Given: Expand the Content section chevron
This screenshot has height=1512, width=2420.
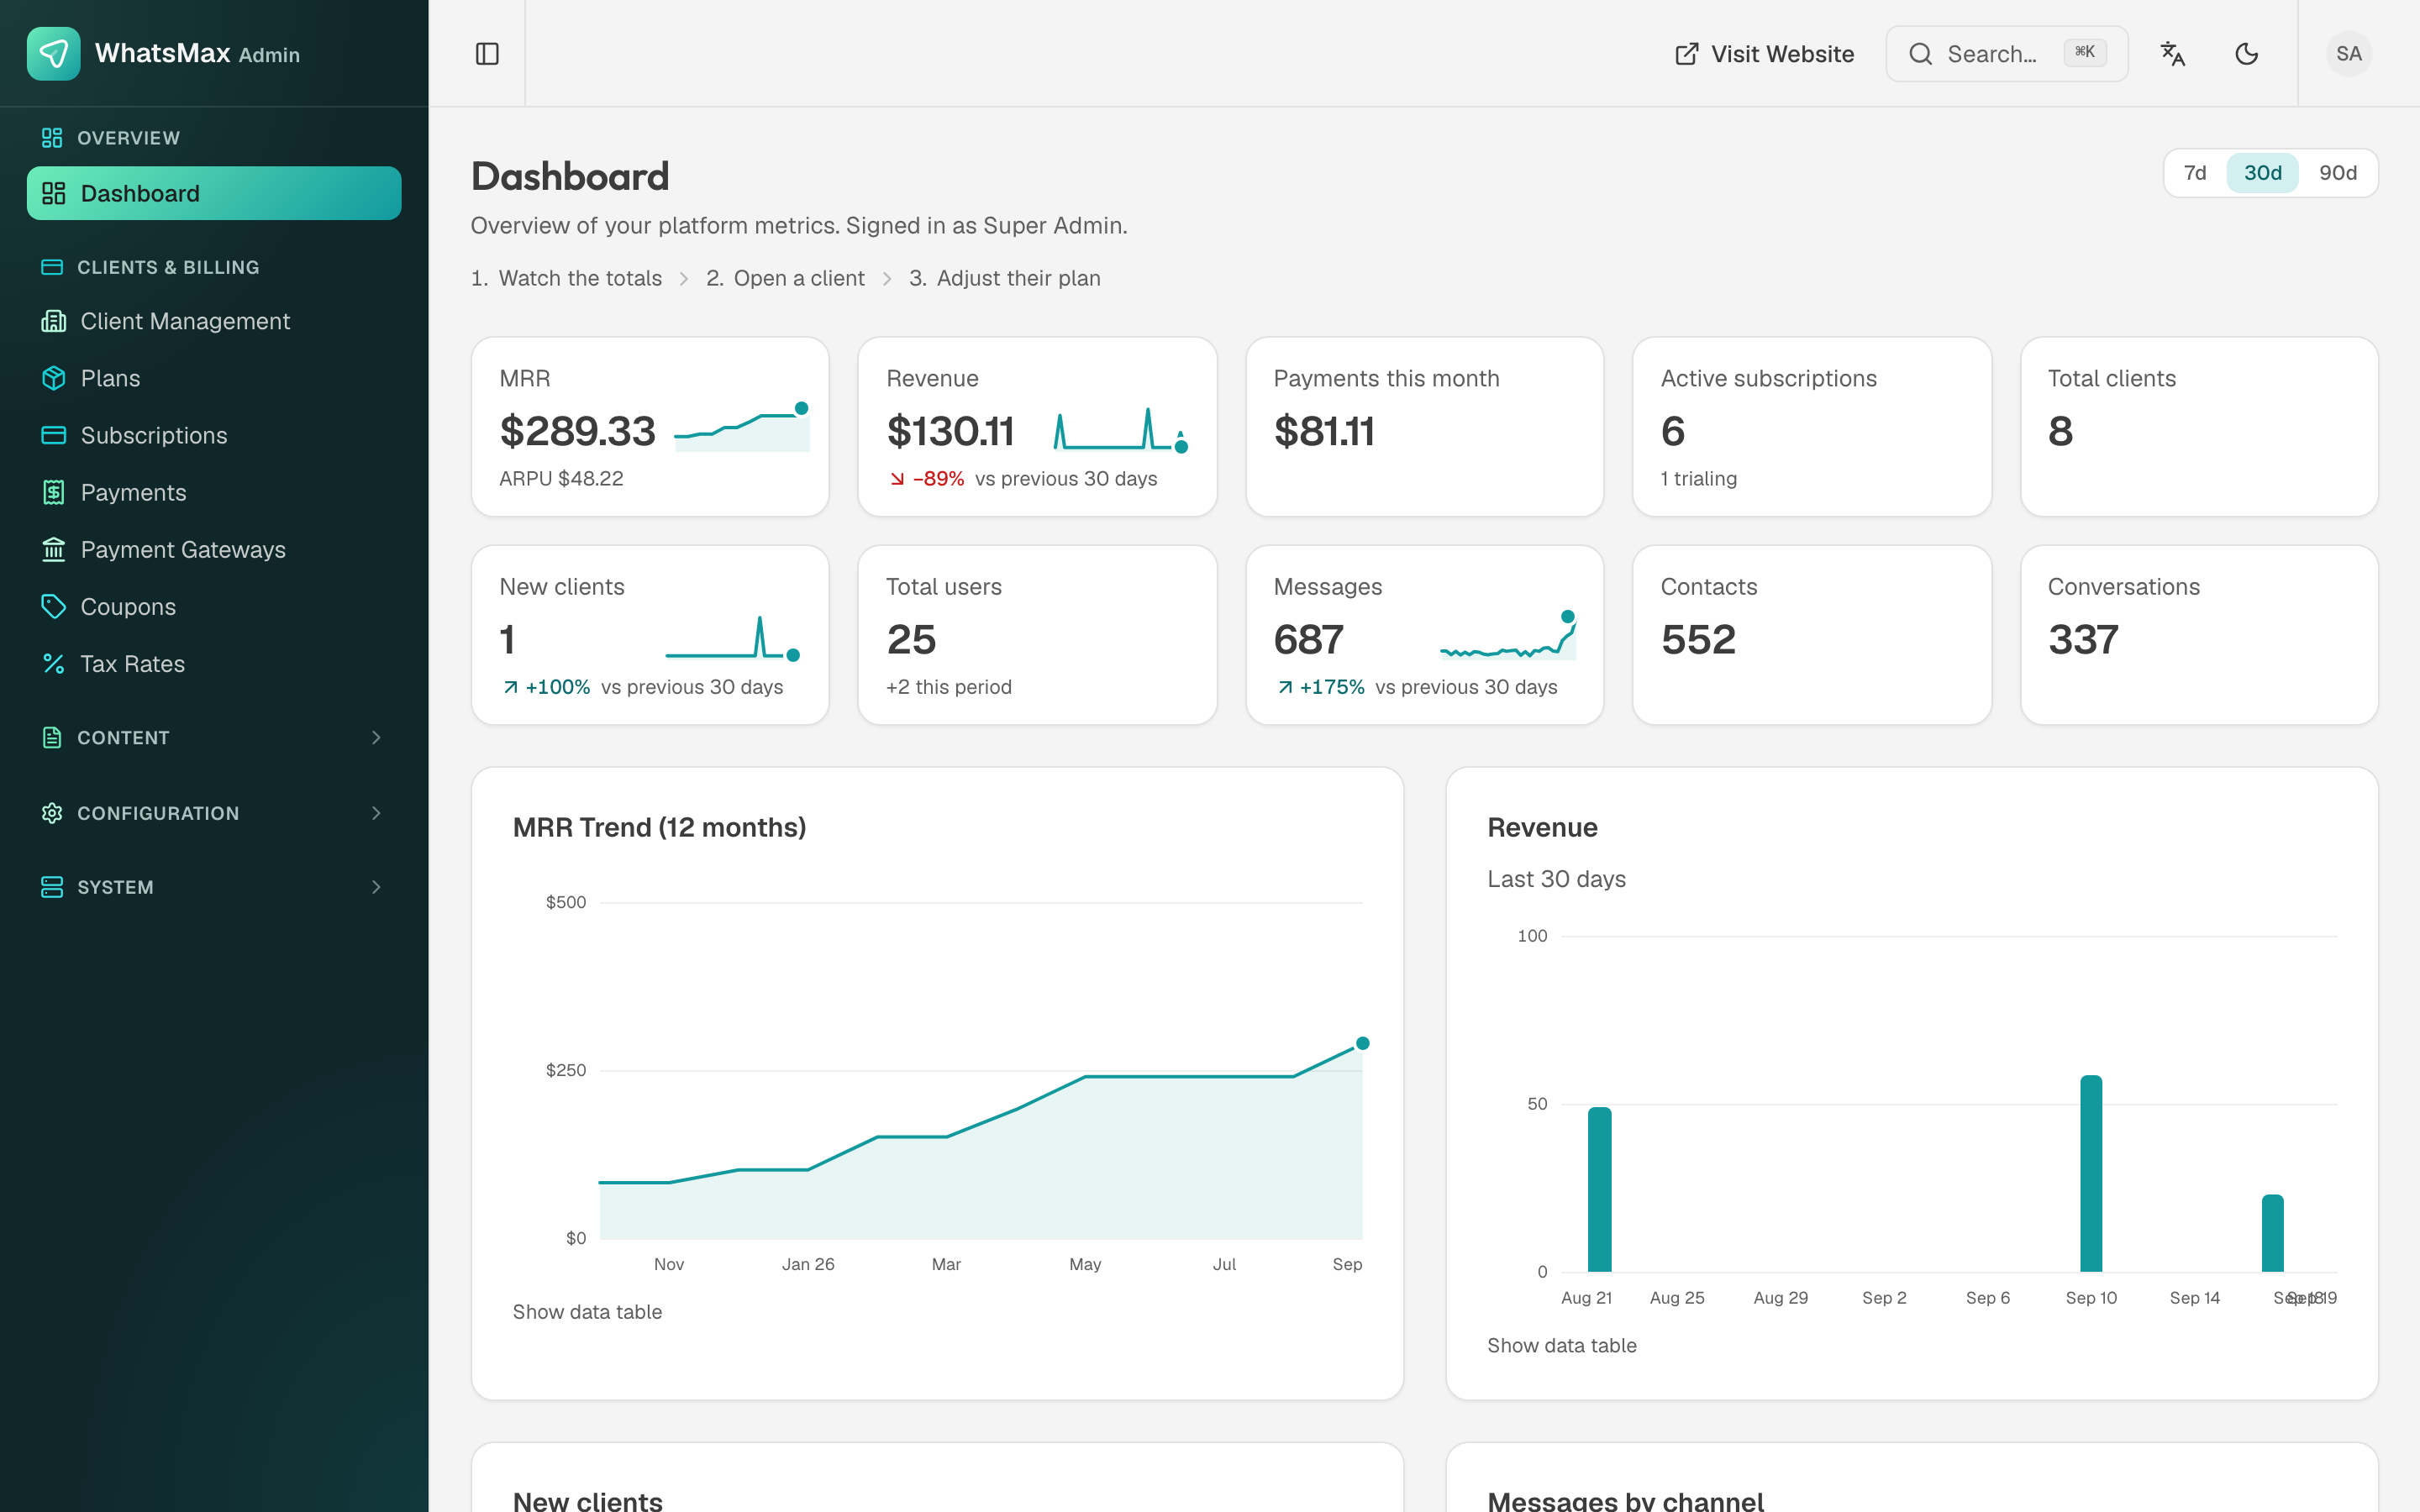Looking at the screenshot, I should click(376, 737).
